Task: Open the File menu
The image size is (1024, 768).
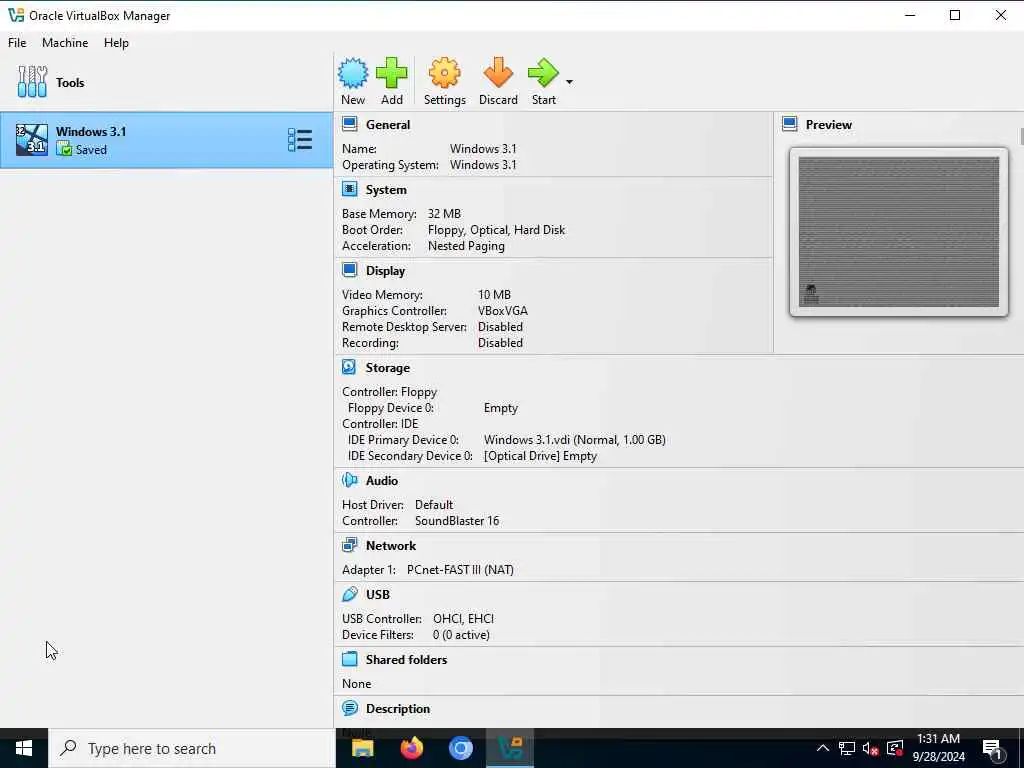Action: tap(17, 42)
